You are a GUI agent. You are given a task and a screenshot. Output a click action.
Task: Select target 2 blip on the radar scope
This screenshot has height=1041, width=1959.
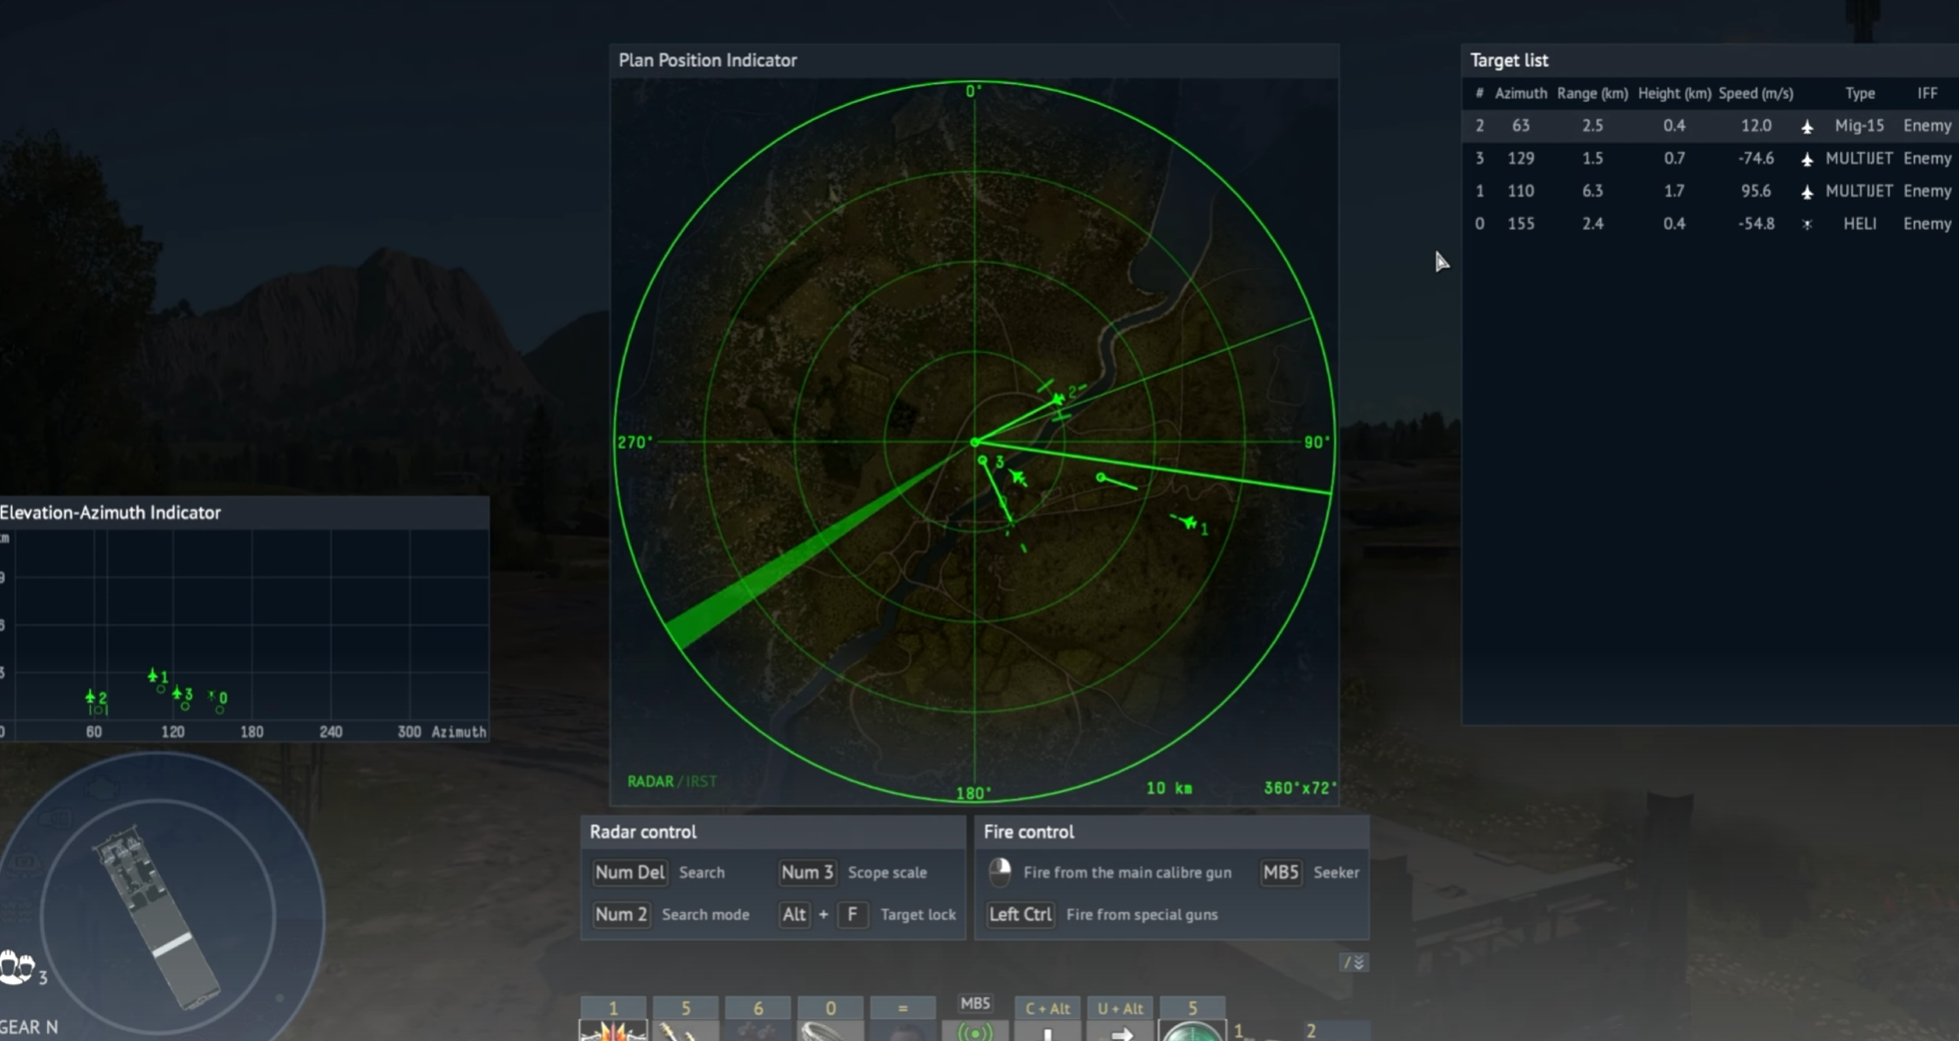pyautogui.click(x=1058, y=399)
